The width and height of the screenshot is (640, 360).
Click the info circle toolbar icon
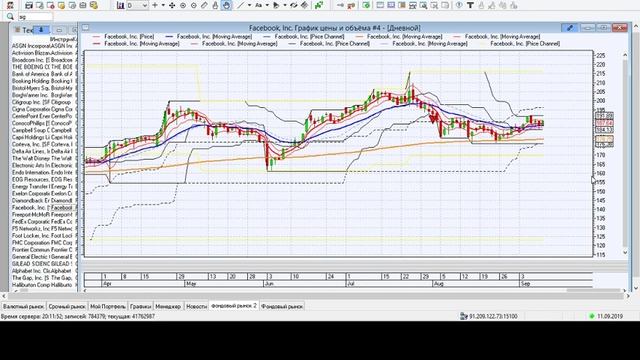(x=459, y=5)
